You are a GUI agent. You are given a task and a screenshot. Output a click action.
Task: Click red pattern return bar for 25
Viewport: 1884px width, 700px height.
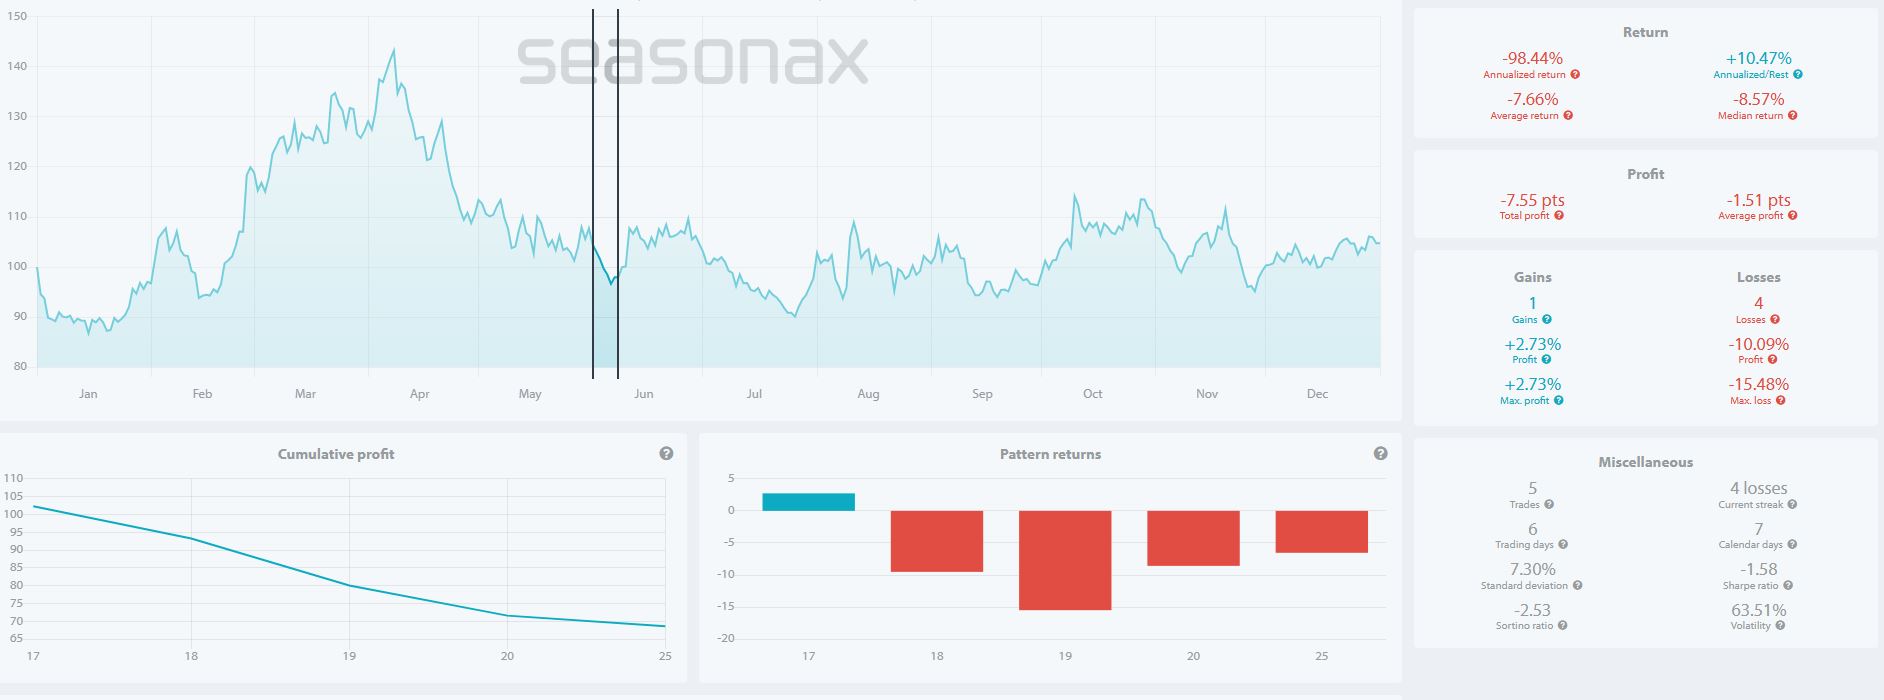[x=1321, y=532]
